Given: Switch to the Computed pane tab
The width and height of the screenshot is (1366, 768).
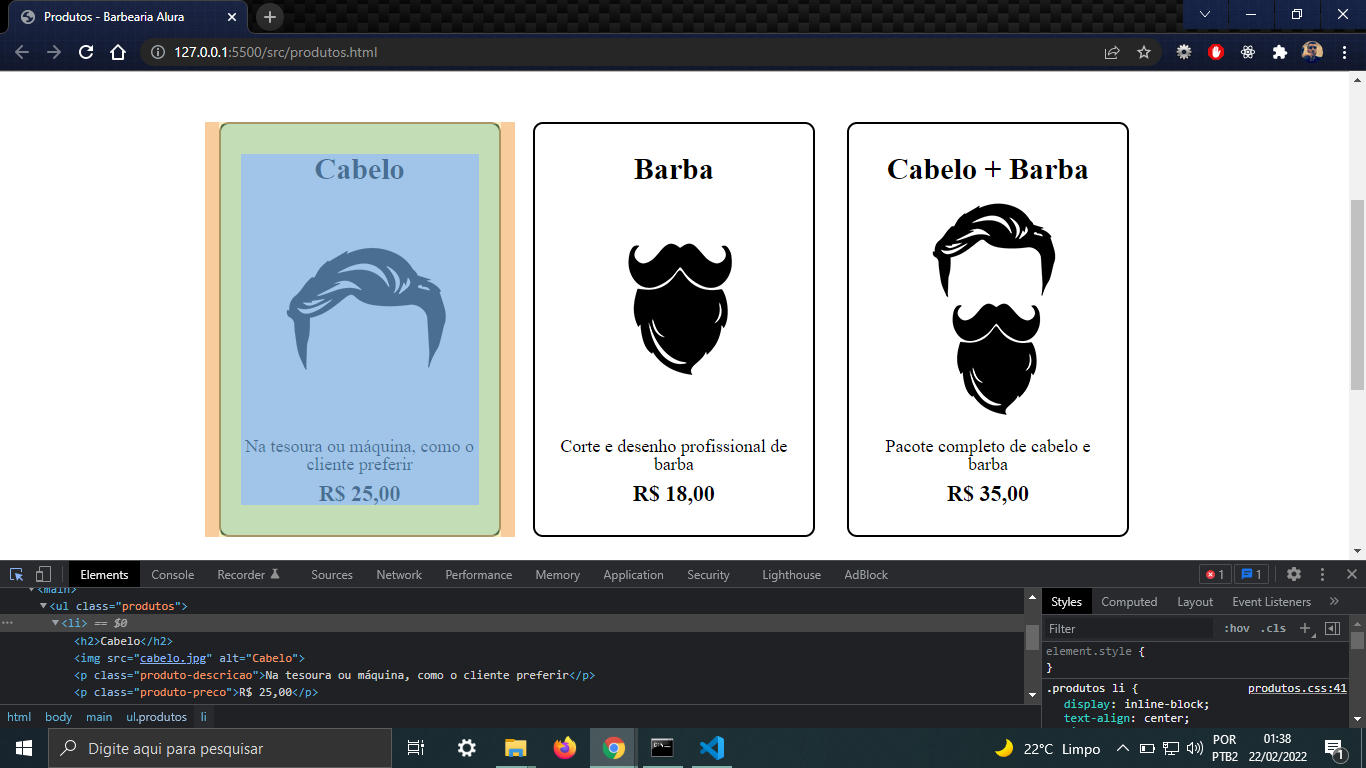Looking at the screenshot, I should click(x=1129, y=601).
